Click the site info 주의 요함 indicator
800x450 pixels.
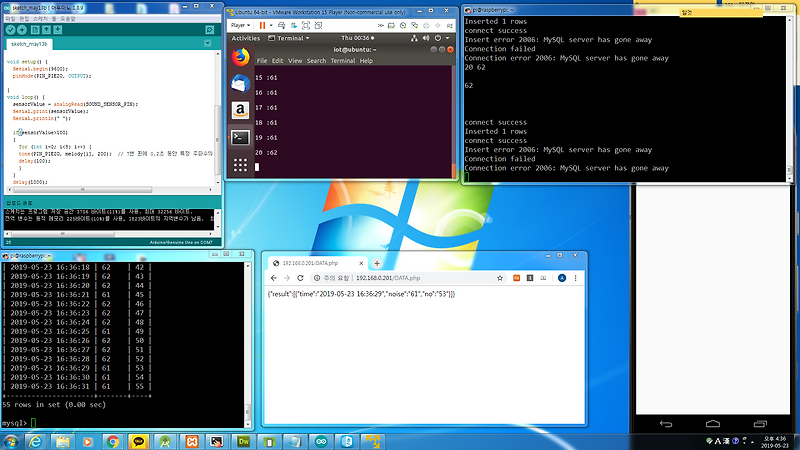(332, 278)
